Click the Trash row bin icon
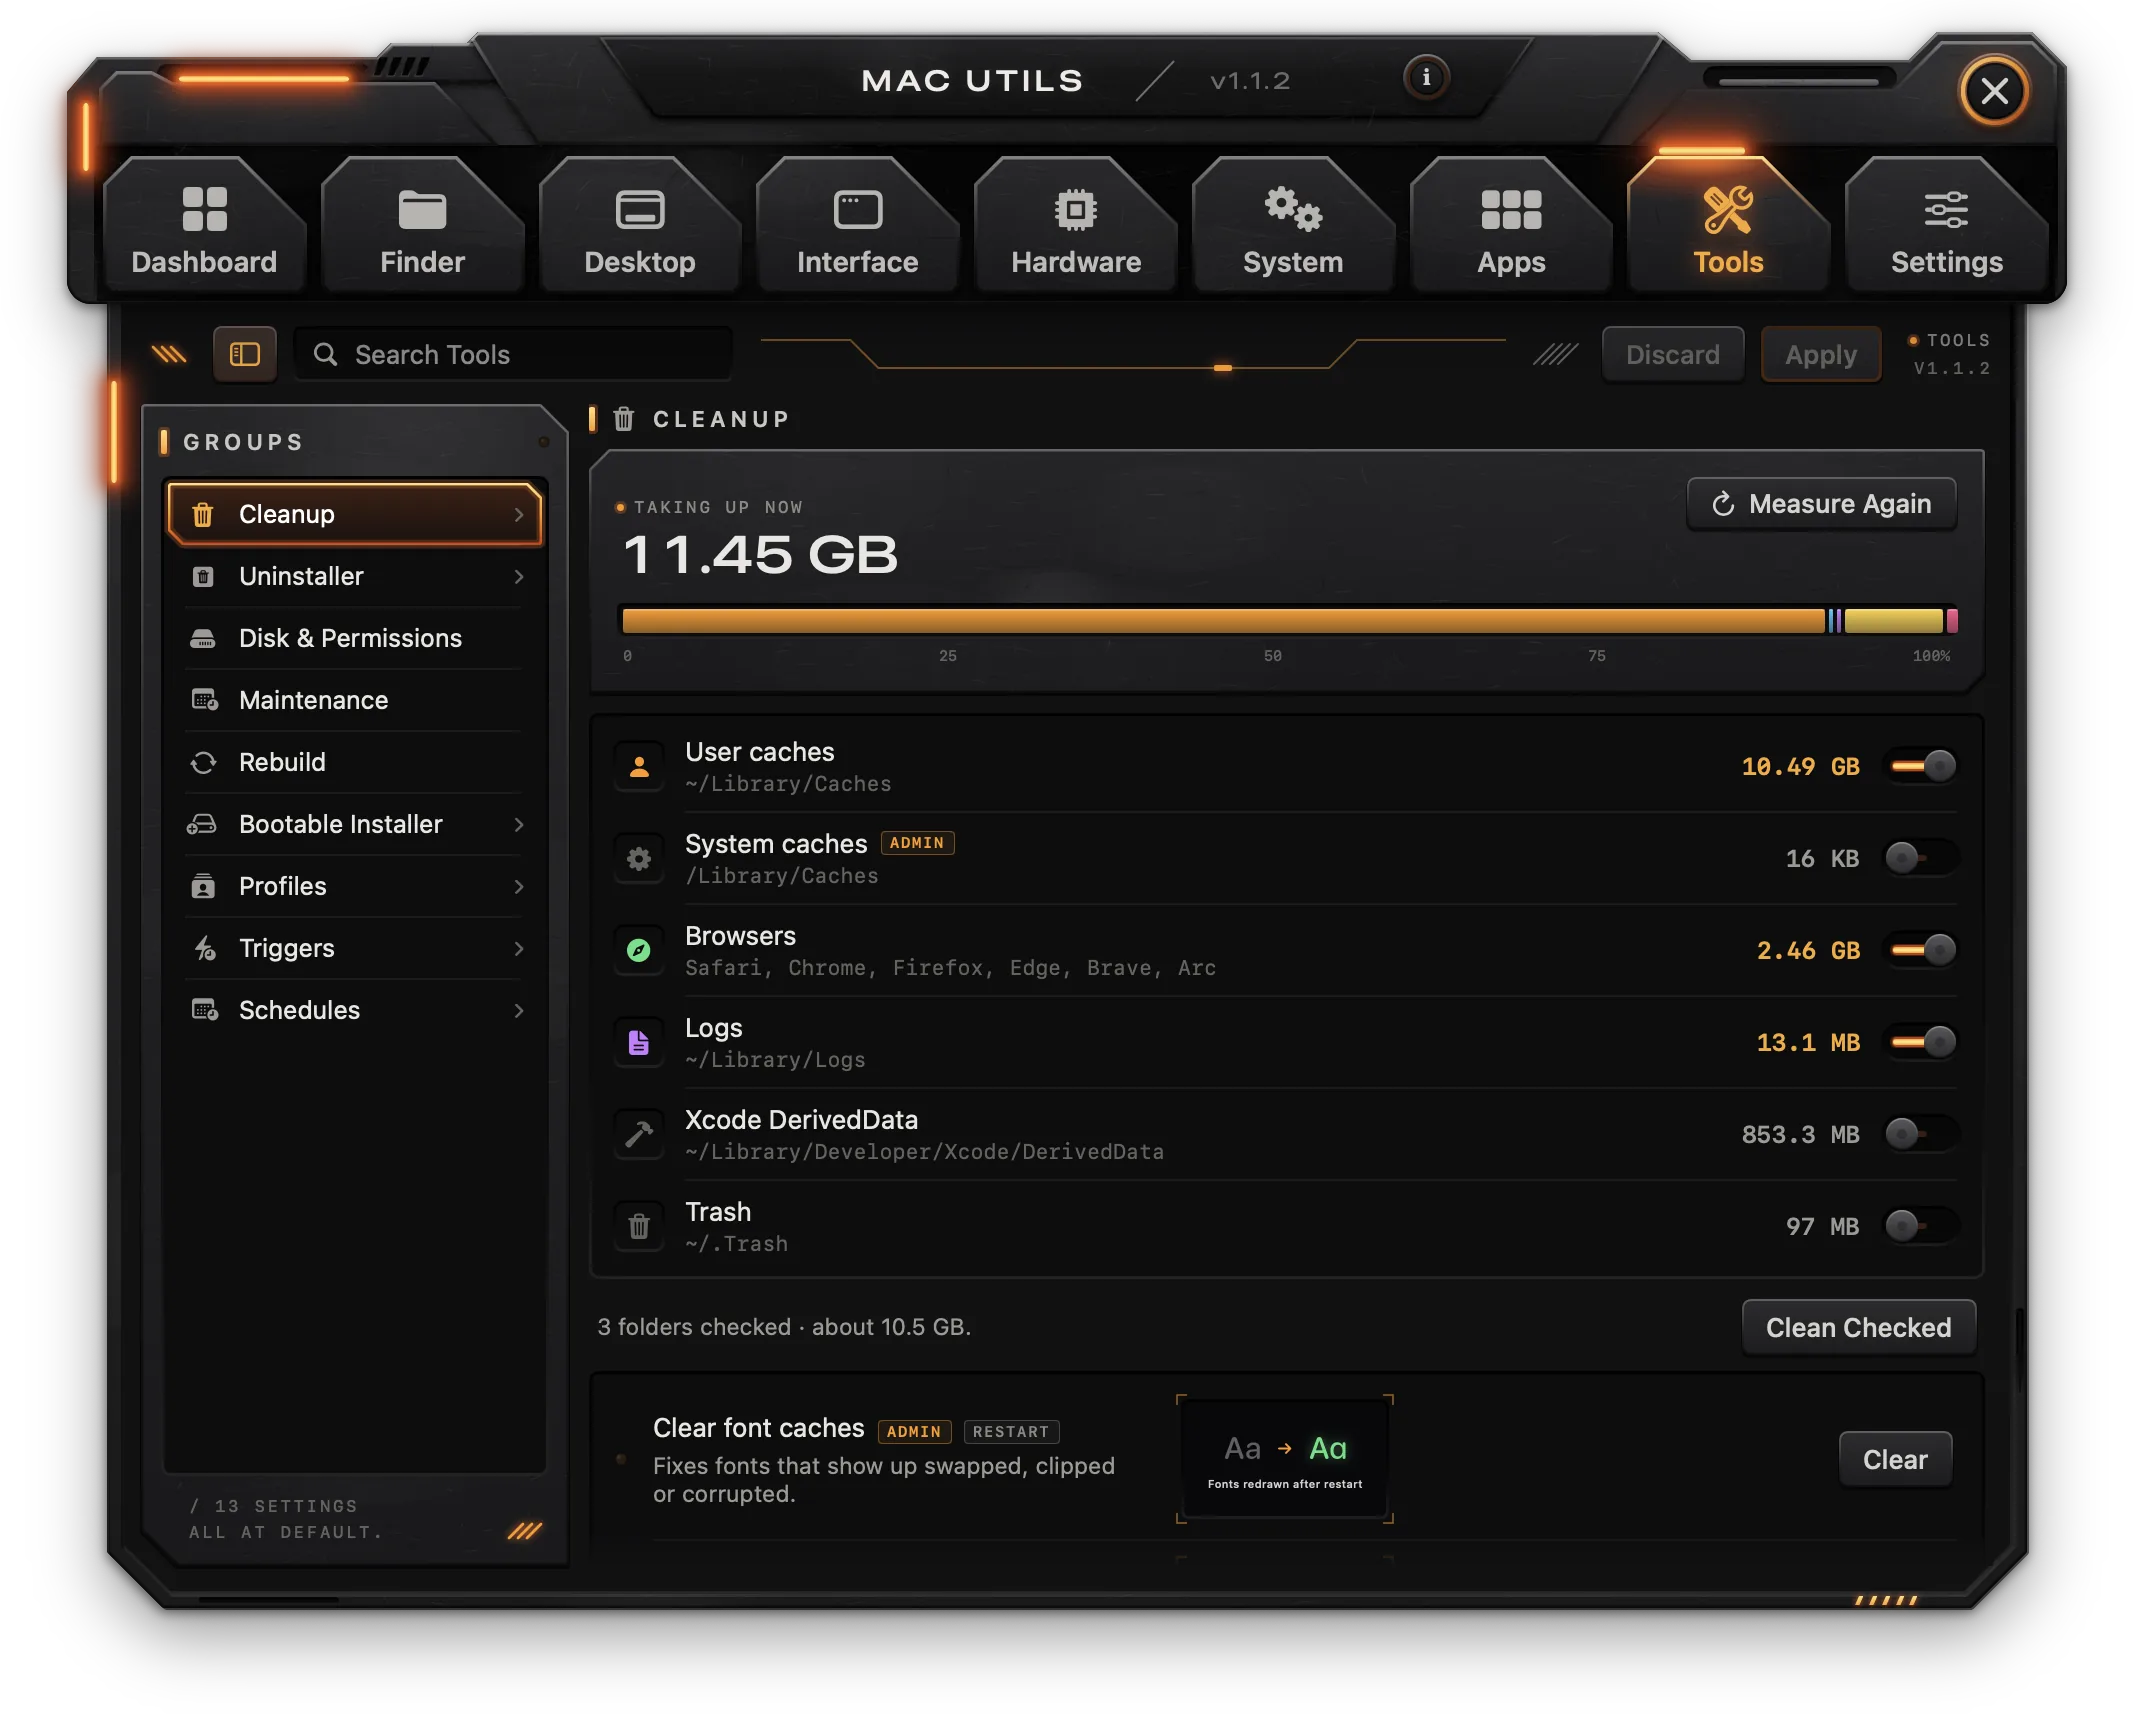Screen dimensions: 2134x1714 click(639, 1226)
